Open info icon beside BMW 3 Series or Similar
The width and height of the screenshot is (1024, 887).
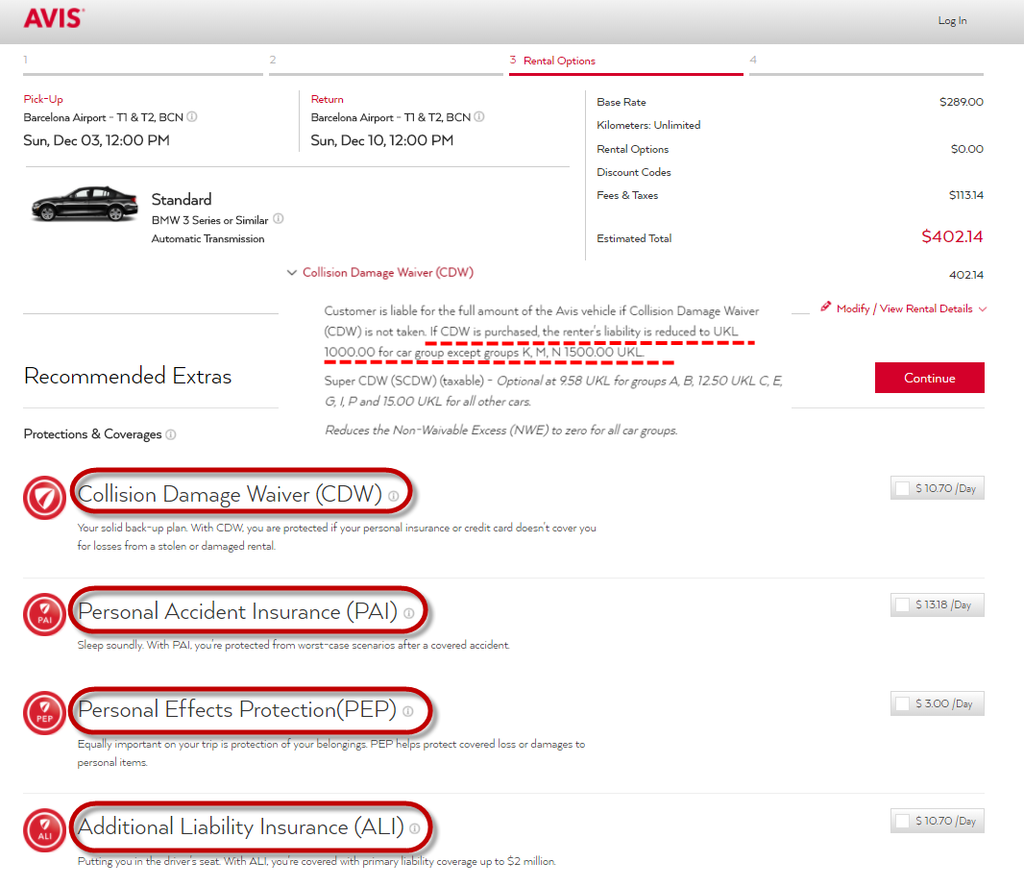pos(278,219)
